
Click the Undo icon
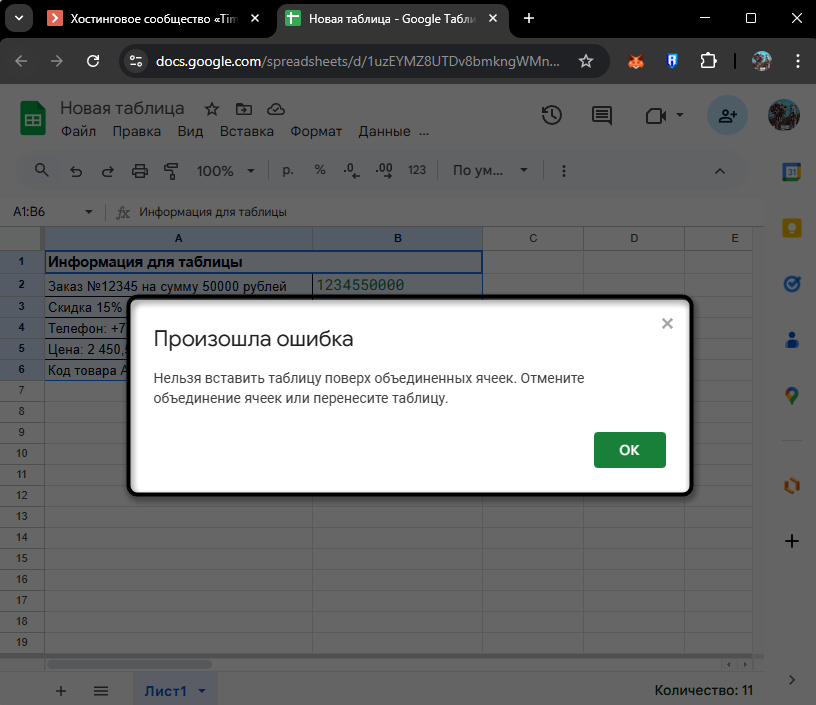pyautogui.click(x=75, y=170)
